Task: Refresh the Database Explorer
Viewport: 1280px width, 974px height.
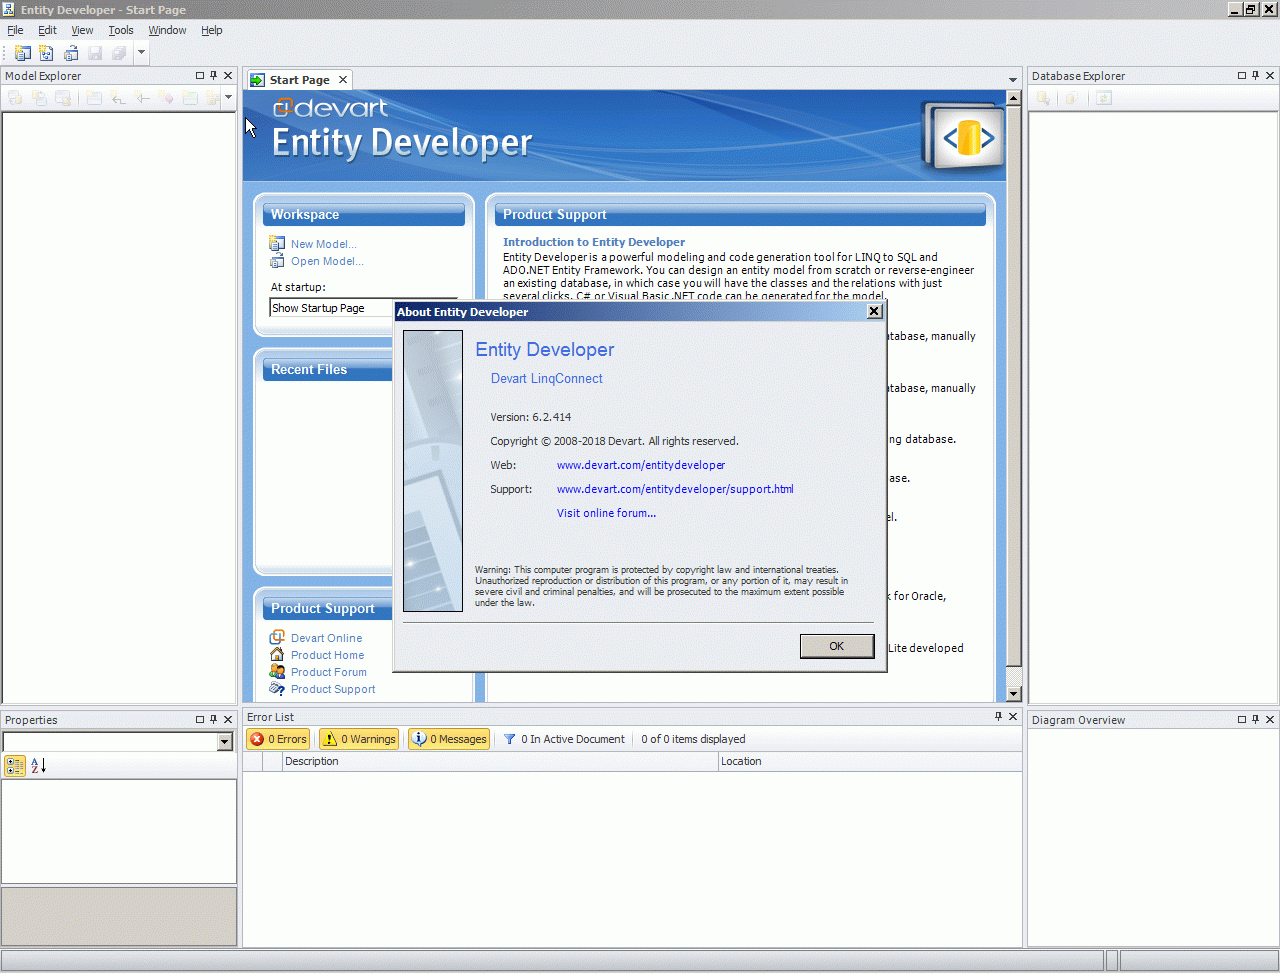Action: [x=1104, y=98]
